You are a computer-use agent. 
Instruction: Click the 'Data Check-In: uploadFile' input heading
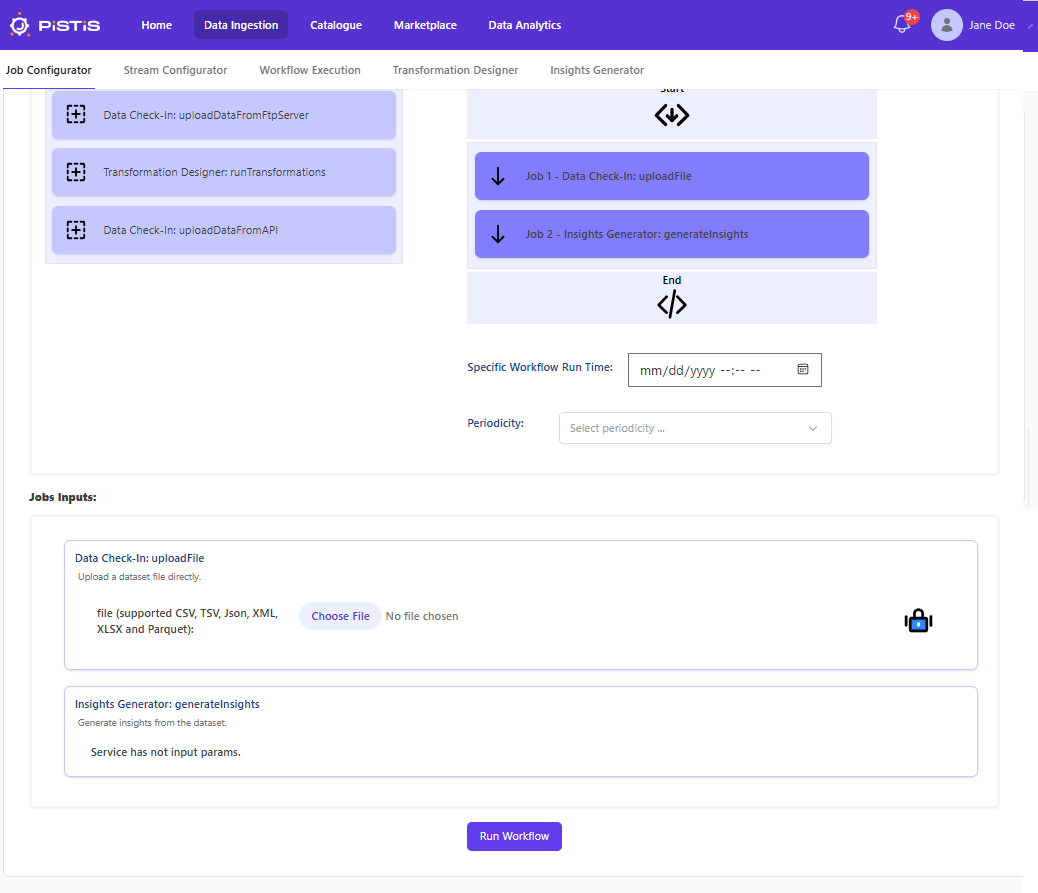coord(140,558)
